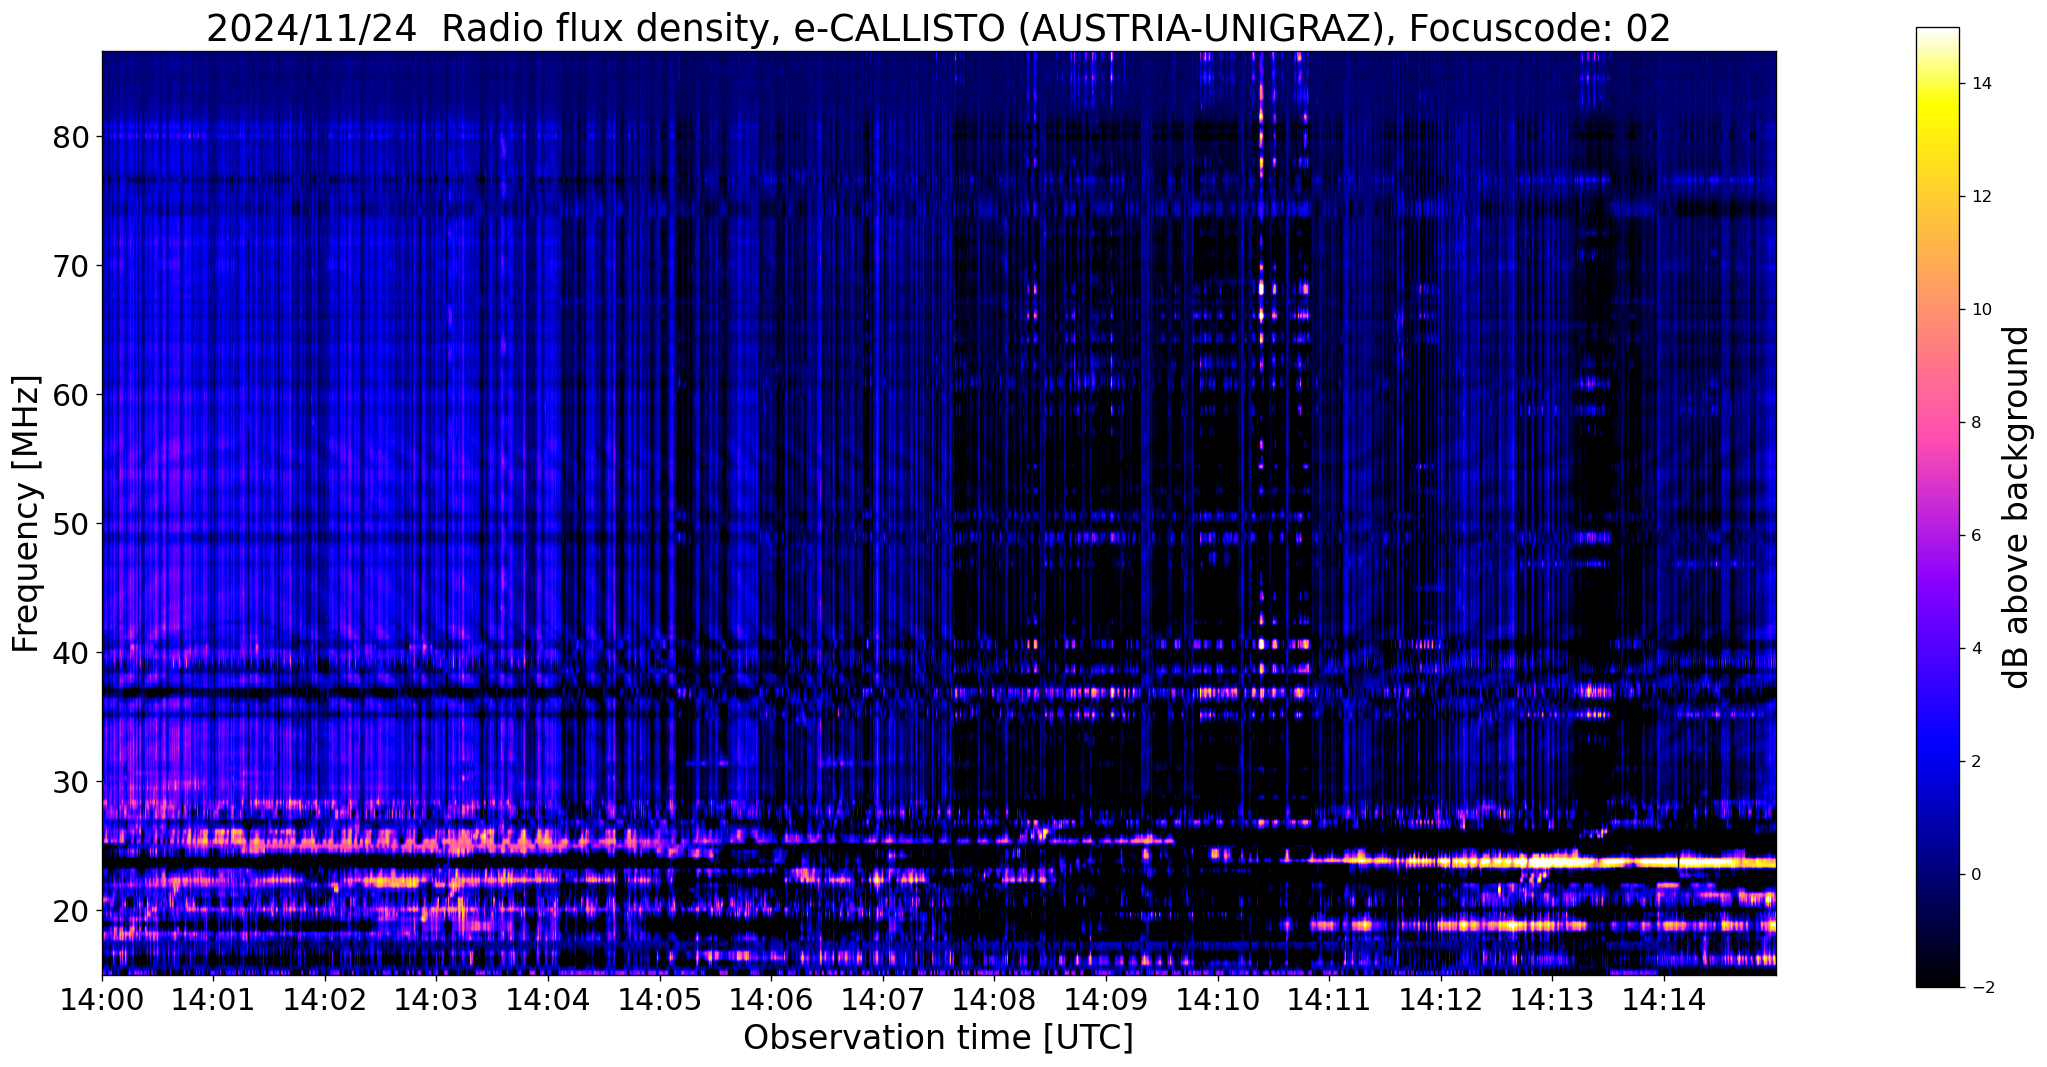Click the dB above background colorbar label
The height and width of the screenshot is (1067, 2047).
click(x=2017, y=507)
